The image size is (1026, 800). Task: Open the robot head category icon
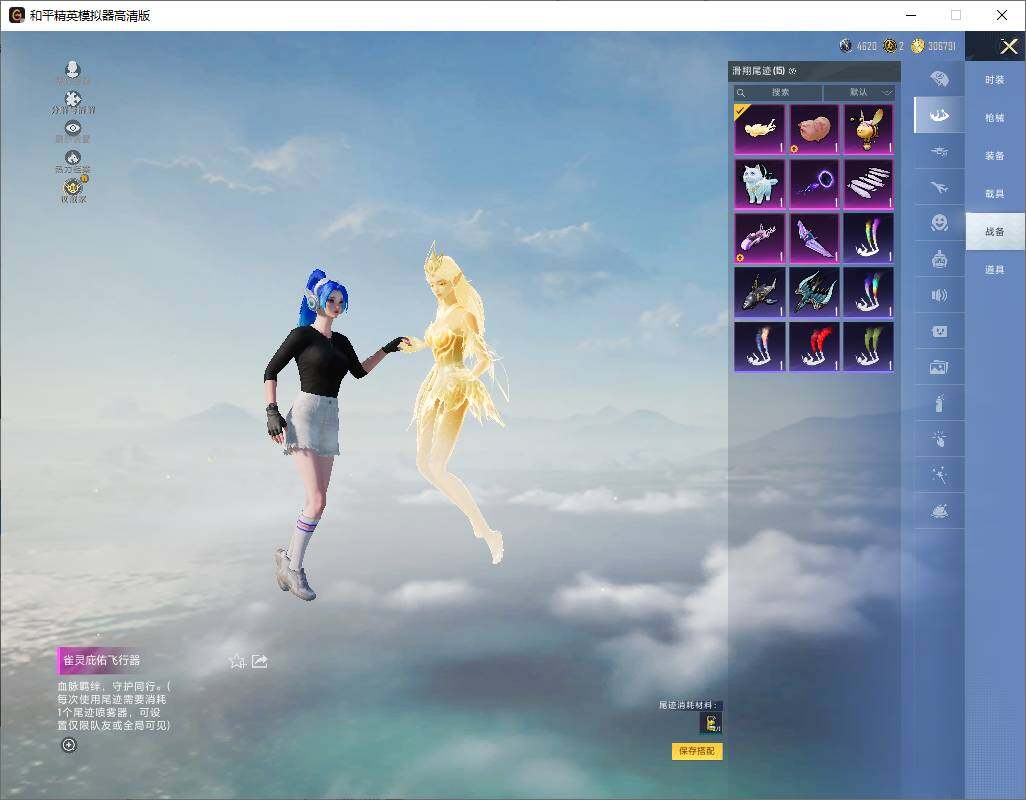[940, 260]
